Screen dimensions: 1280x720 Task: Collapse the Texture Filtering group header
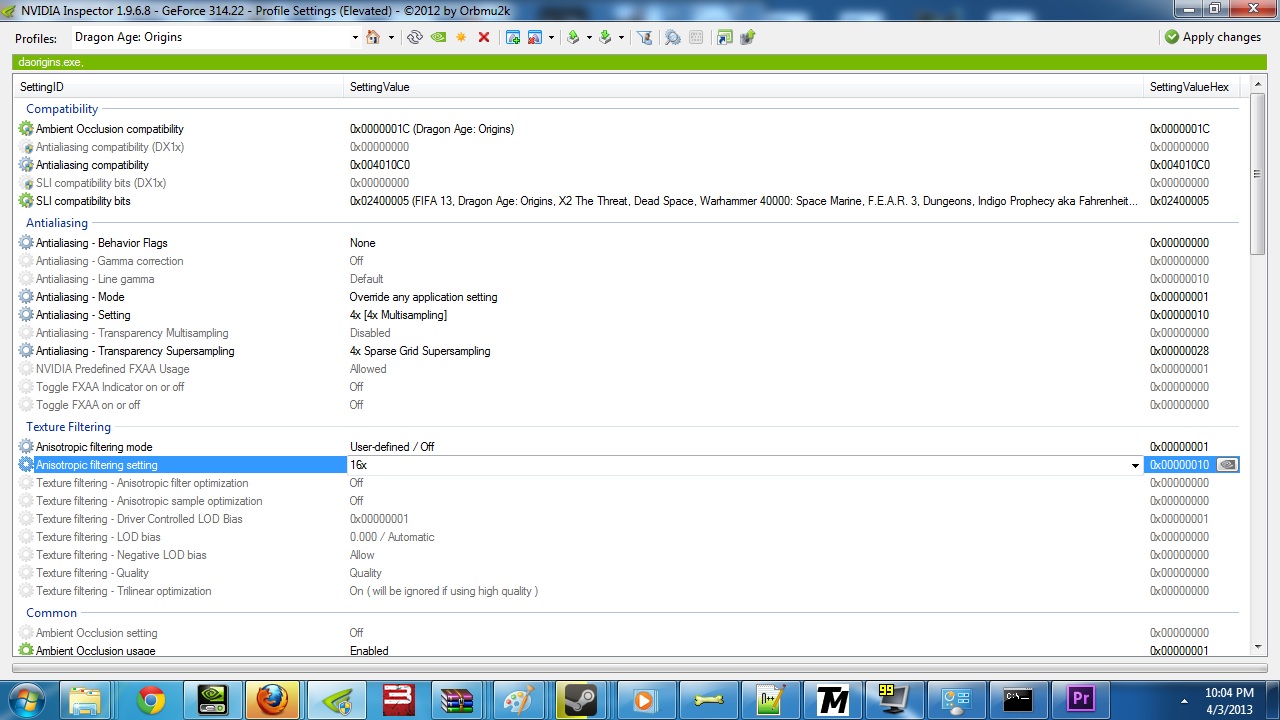68,427
